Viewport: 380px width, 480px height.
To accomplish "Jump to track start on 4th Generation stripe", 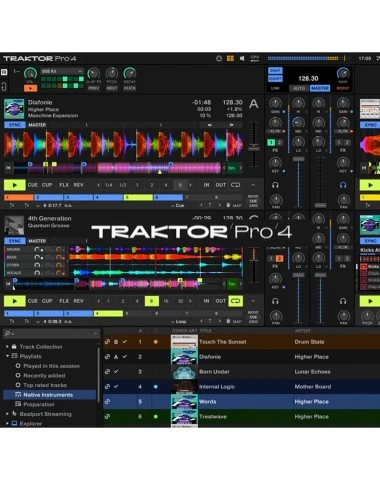I will click(x=8, y=284).
